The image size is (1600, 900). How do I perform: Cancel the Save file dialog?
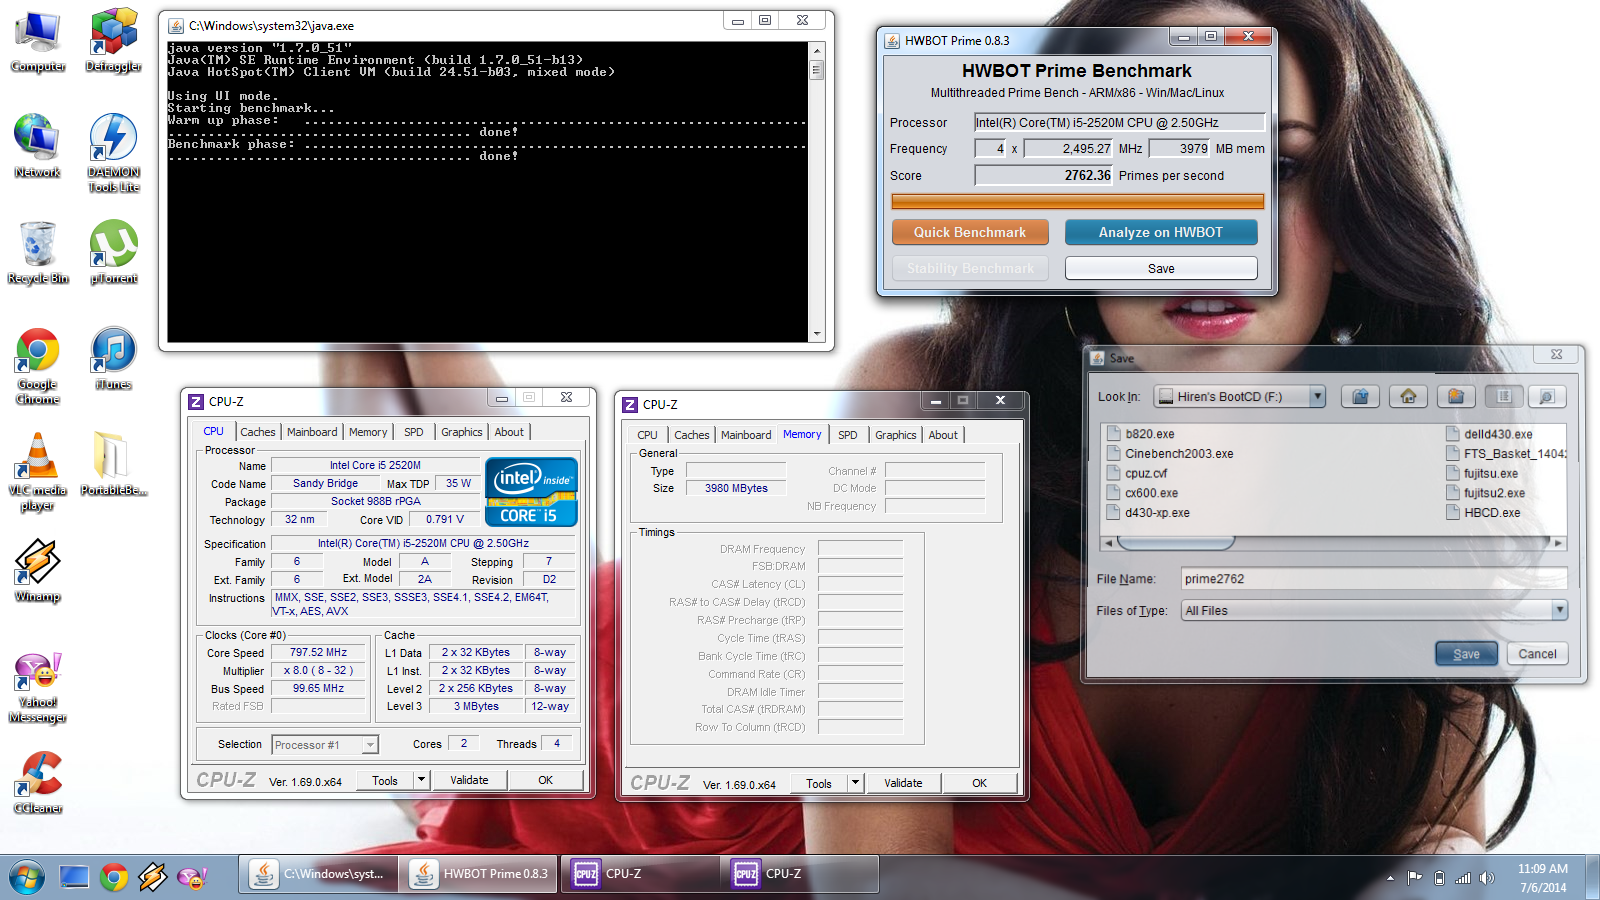click(1537, 654)
